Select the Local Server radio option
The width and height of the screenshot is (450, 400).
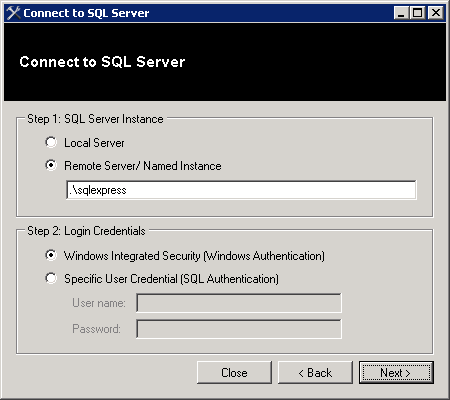pyautogui.click(x=51, y=142)
